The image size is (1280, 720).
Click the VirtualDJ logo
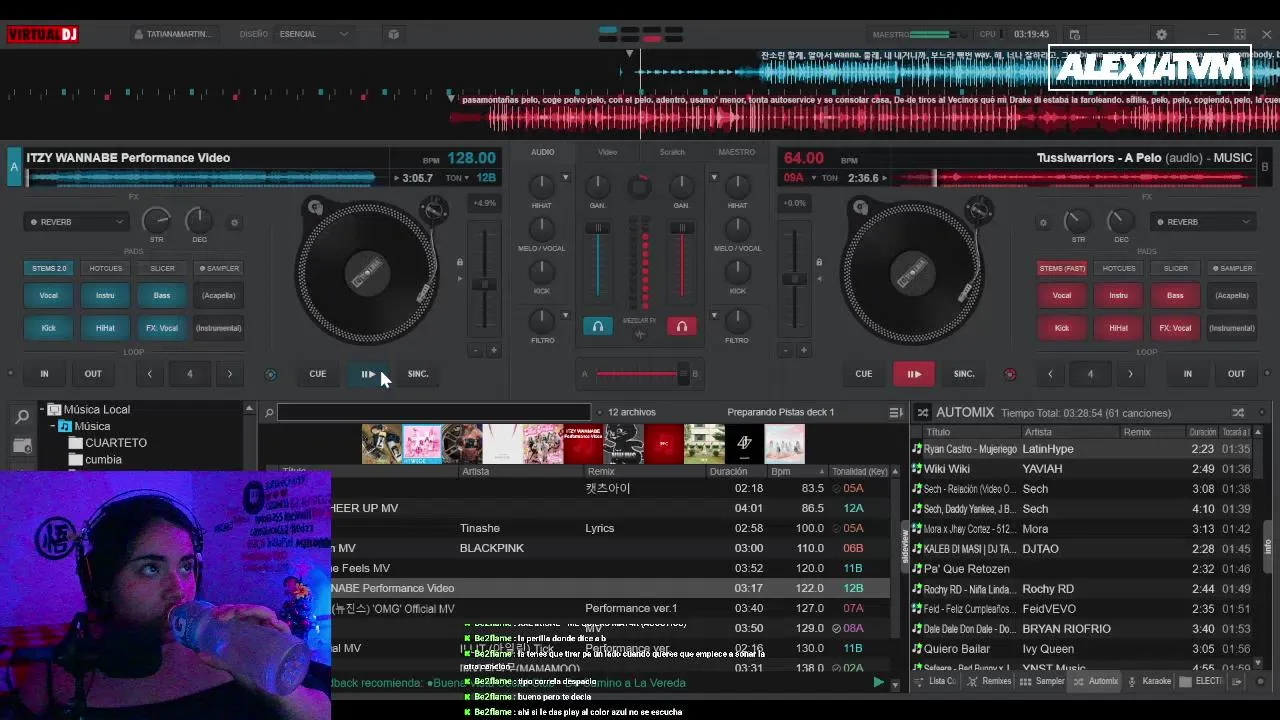43,34
